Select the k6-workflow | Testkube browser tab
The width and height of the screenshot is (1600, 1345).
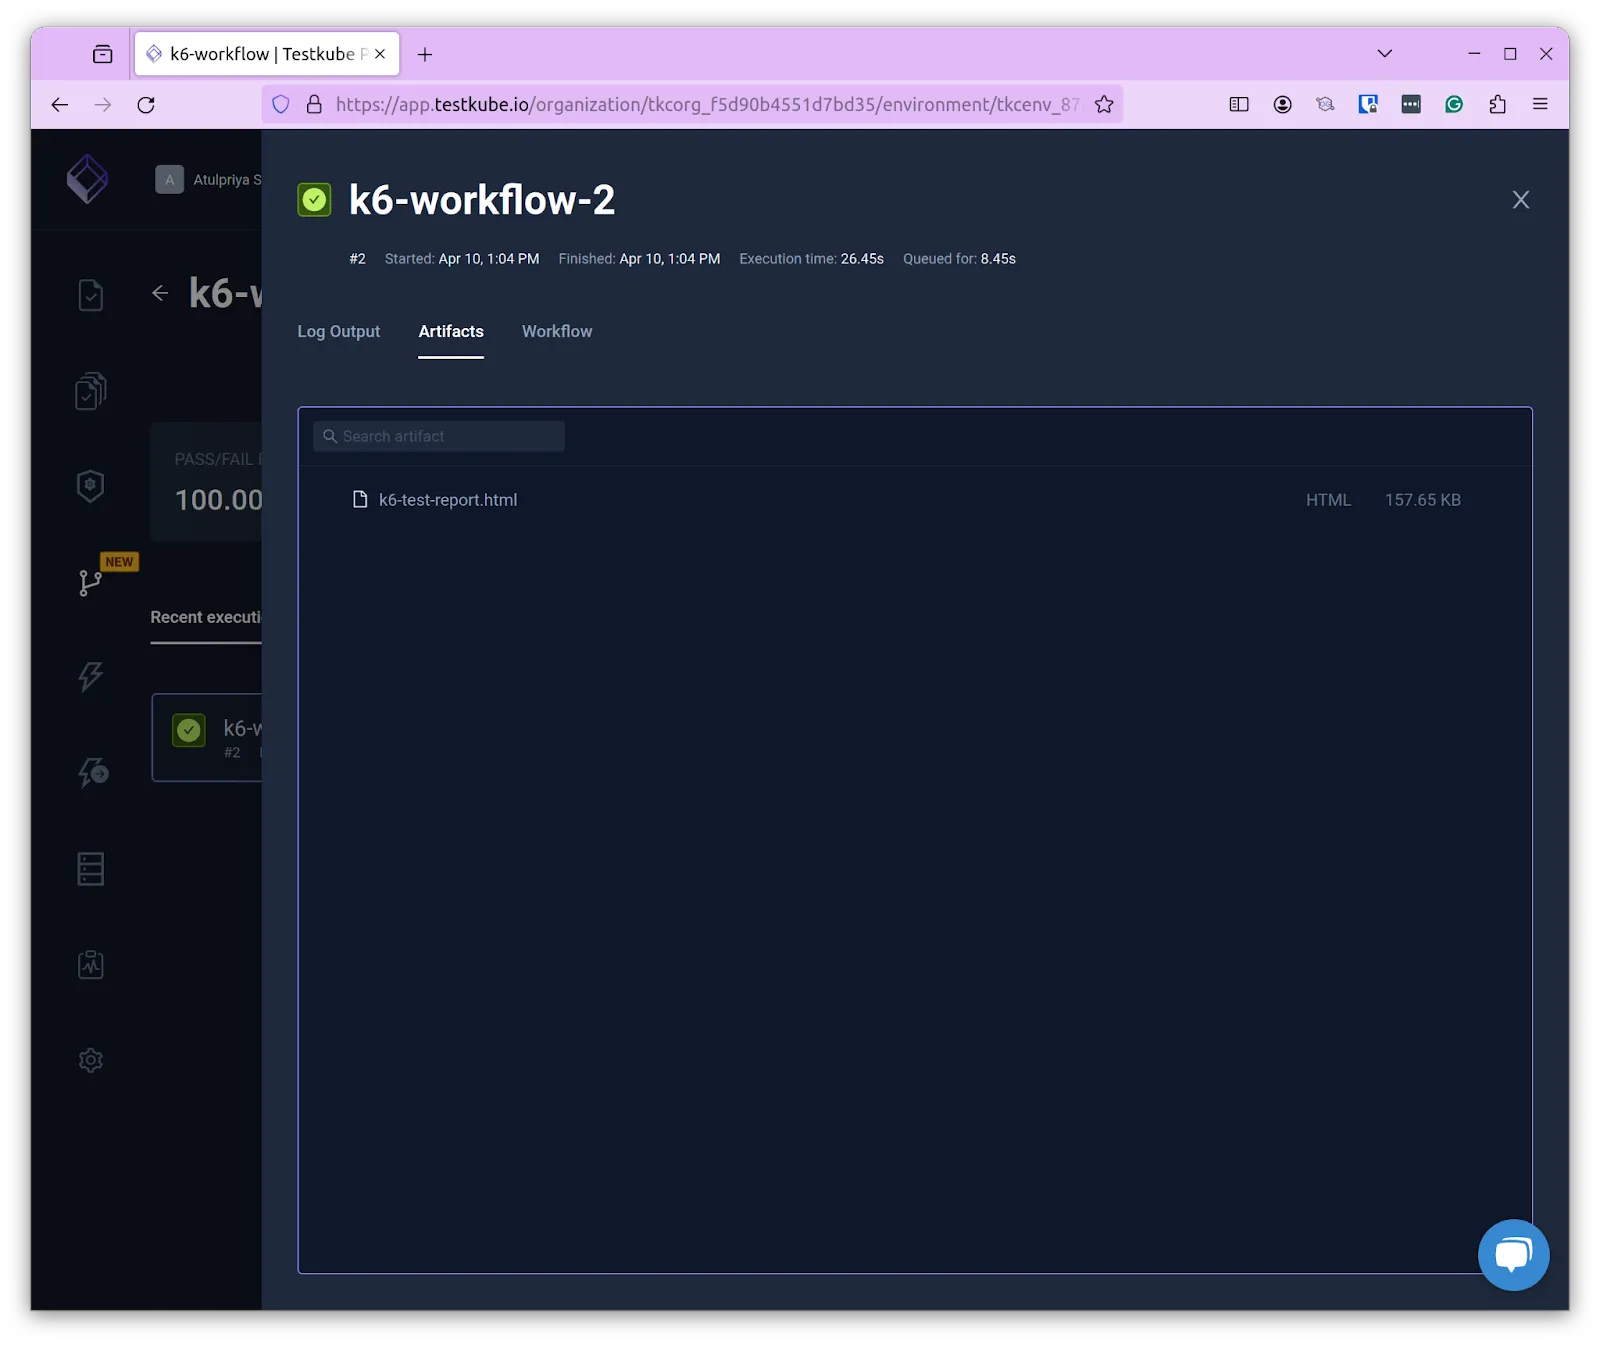267,54
